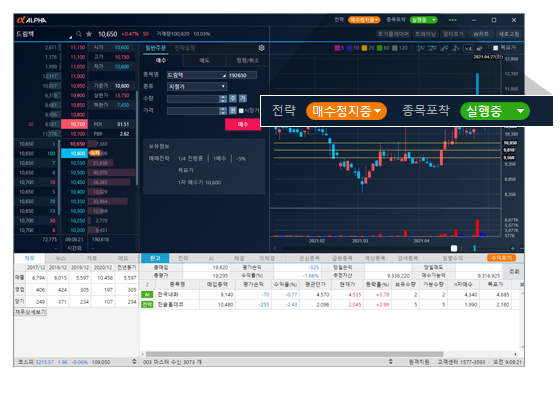Click the stock search magnifier icon
This screenshot has height=400, width=560.
(79, 34)
